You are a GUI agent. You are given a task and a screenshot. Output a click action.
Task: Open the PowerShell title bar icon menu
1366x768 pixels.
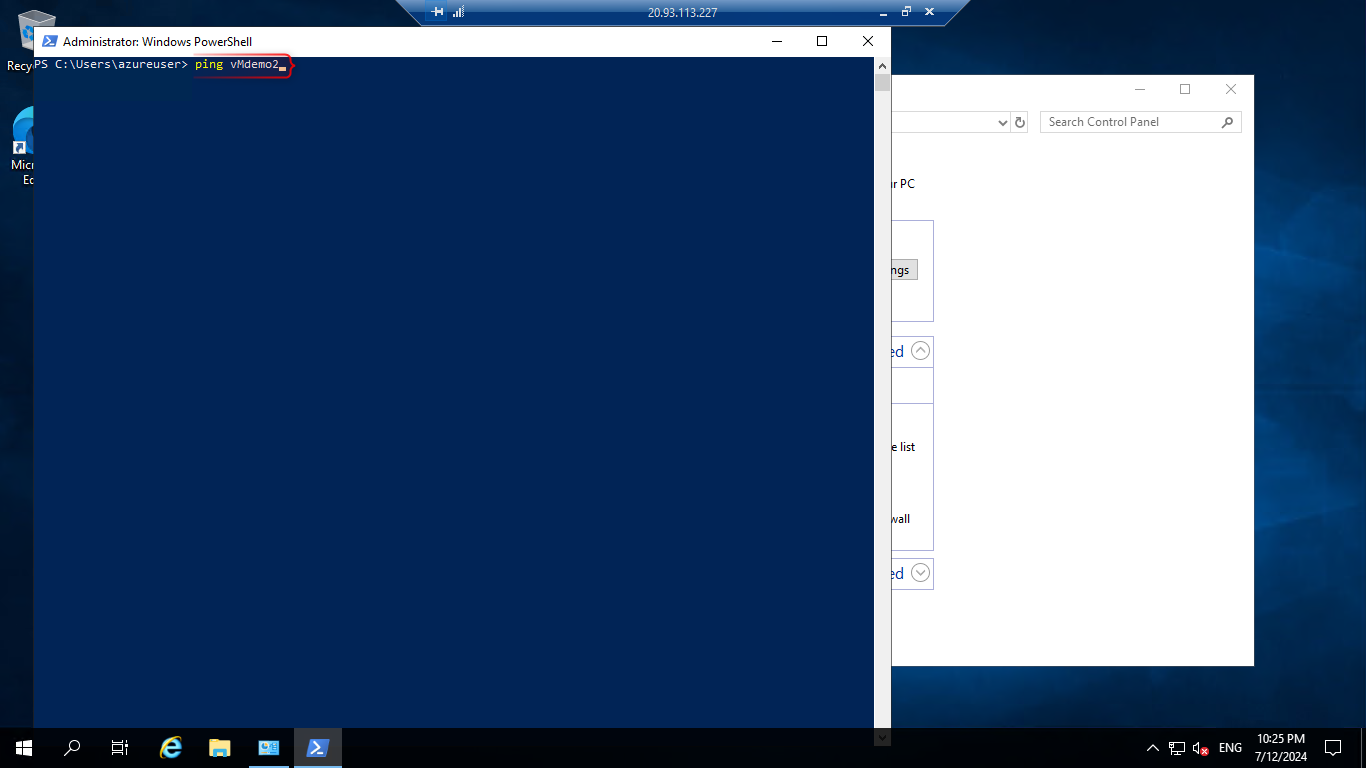tap(49, 41)
